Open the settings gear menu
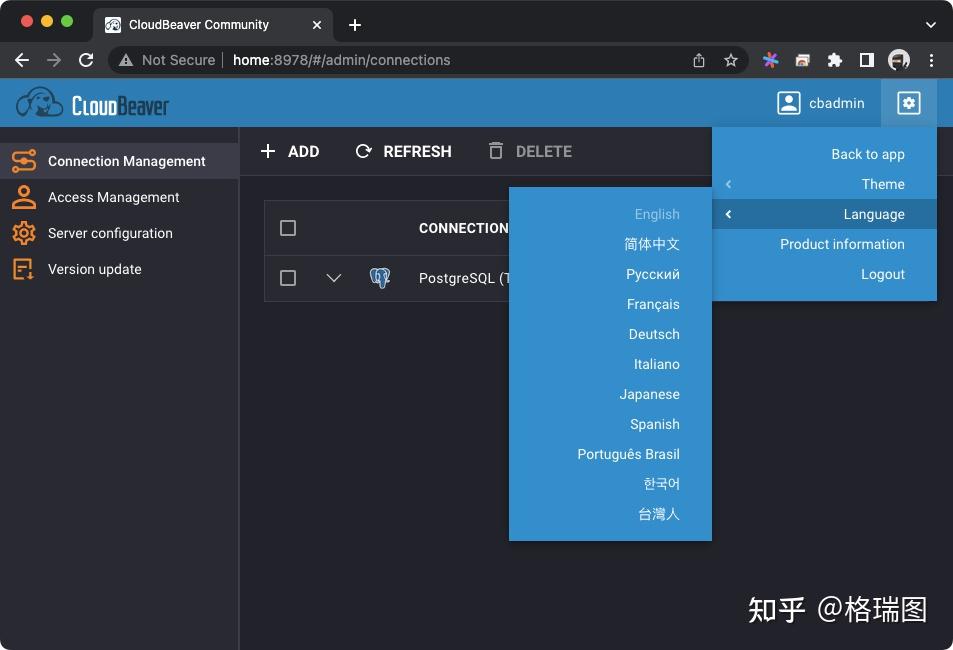 click(x=907, y=103)
